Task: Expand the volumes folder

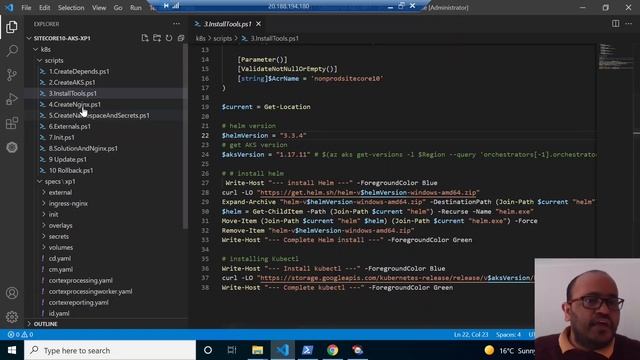Action: pyautogui.click(x=60, y=247)
